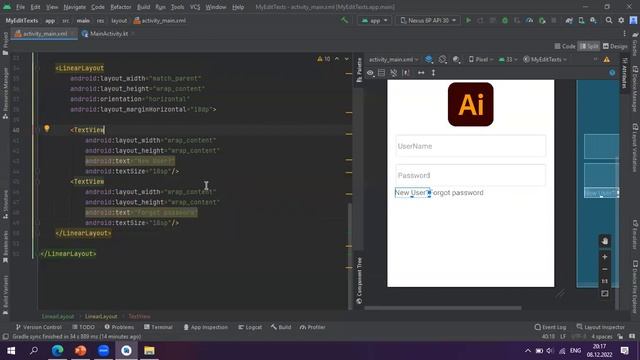Click the expand horizontally arrow icon
Viewport: 640px width, 360px height.
click(x=421, y=73)
